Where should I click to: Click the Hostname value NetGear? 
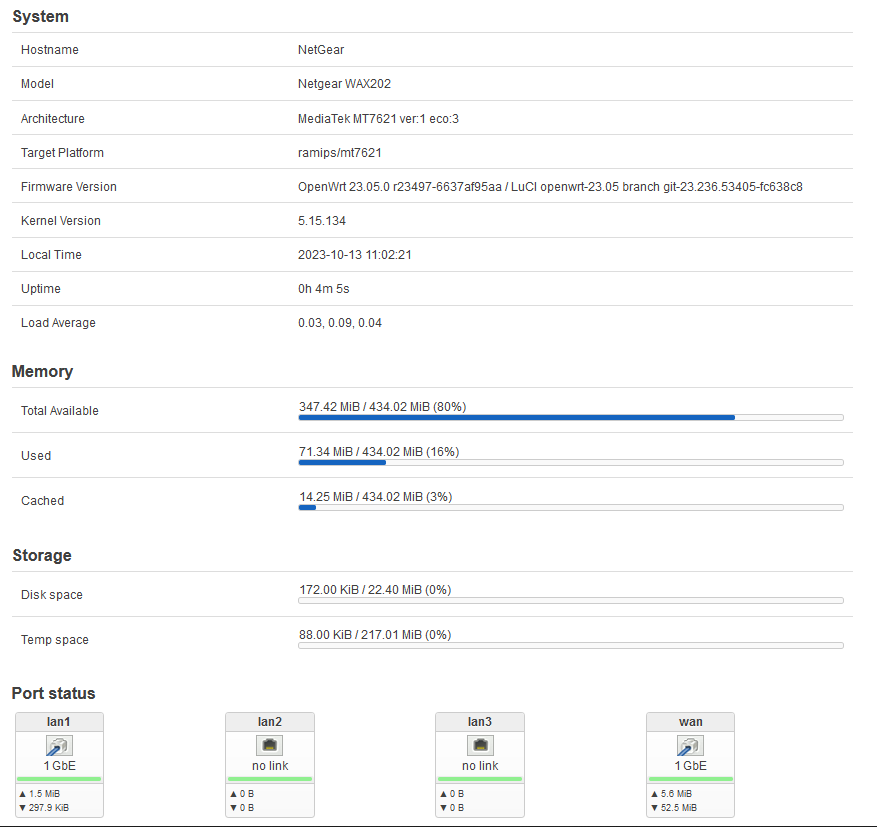click(321, 50)
